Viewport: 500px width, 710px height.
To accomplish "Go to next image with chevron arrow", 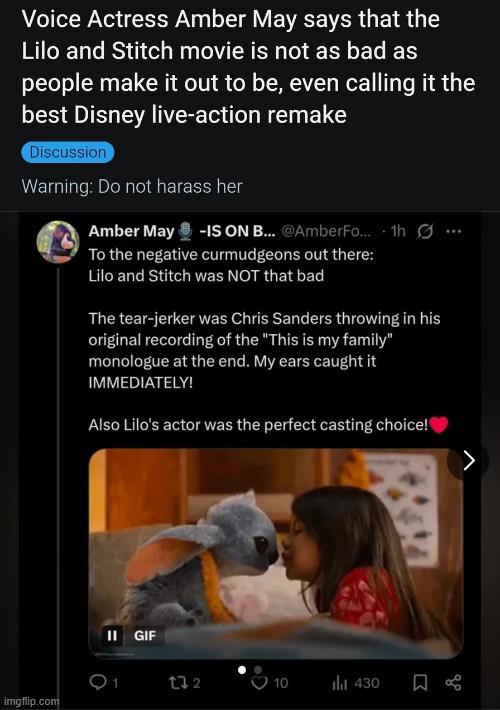I will tap(468, 461).
